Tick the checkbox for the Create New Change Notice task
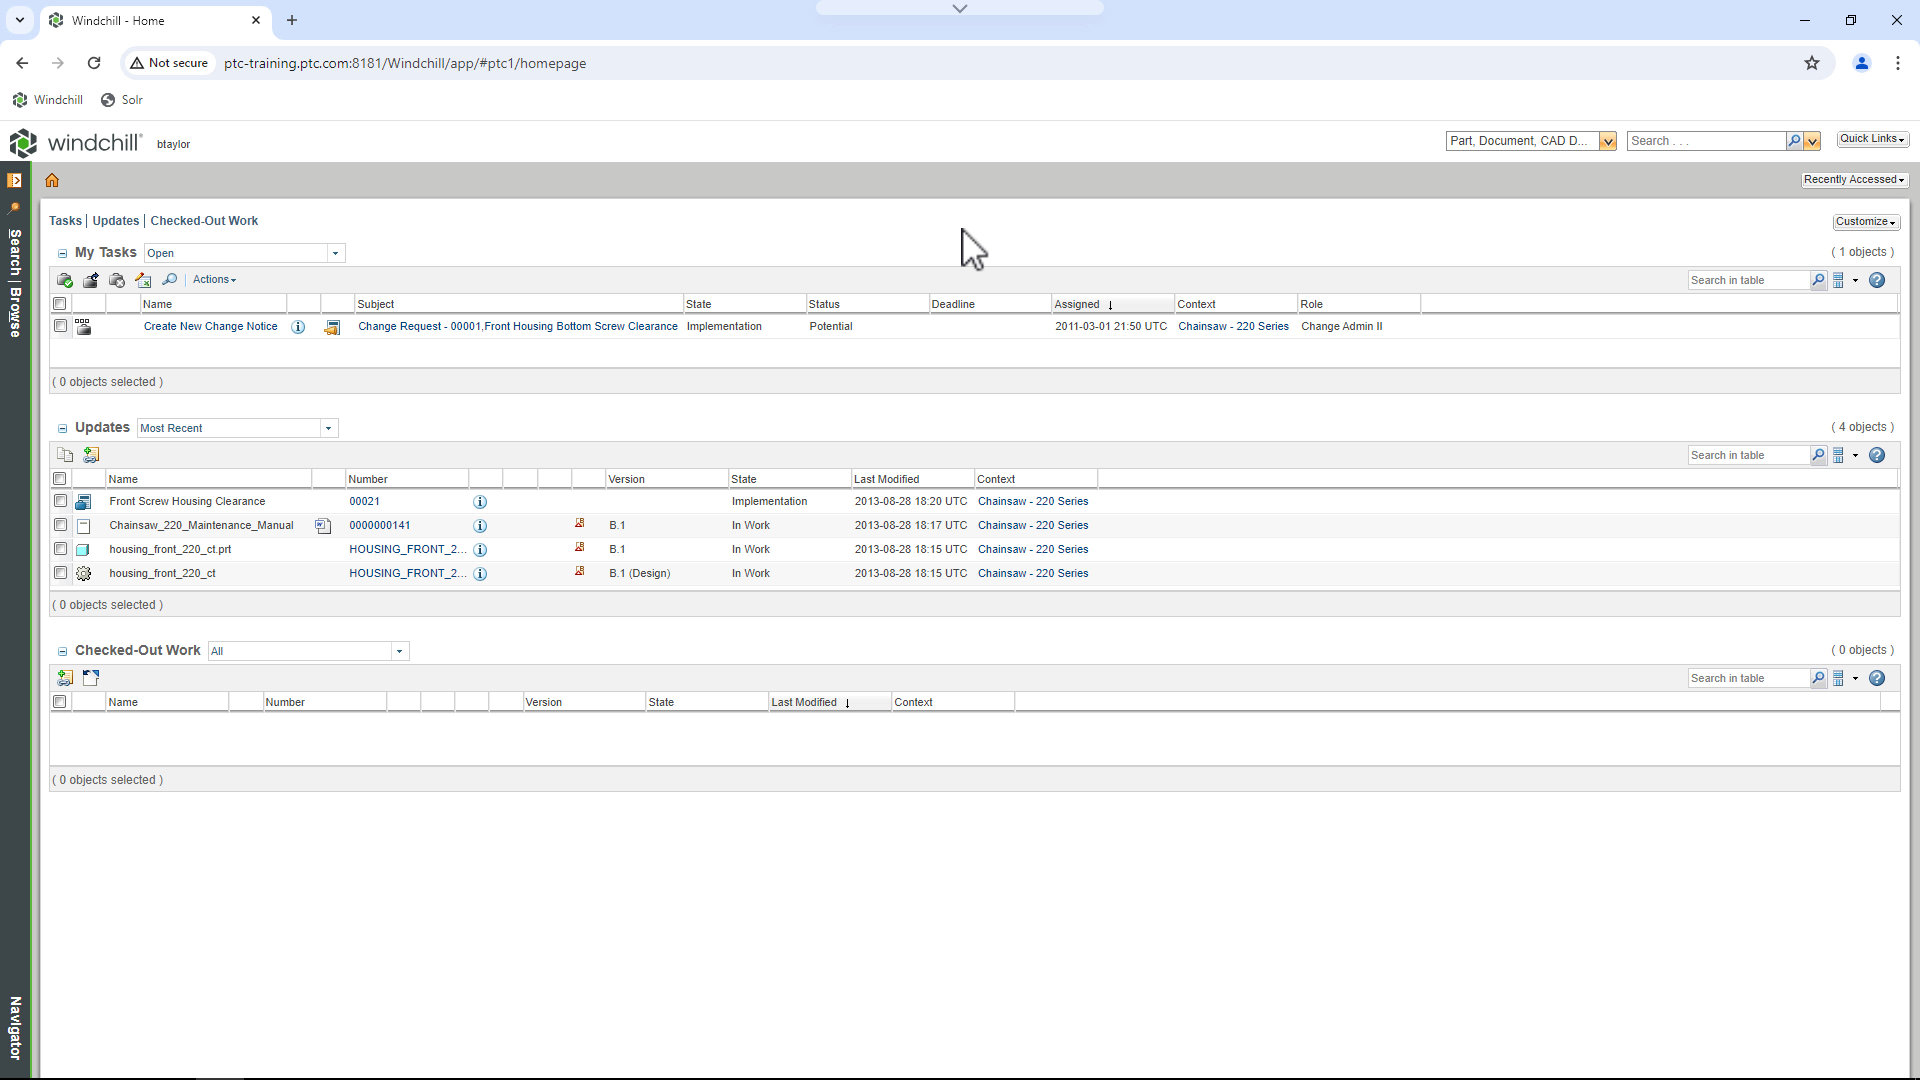 coord(60,326)
